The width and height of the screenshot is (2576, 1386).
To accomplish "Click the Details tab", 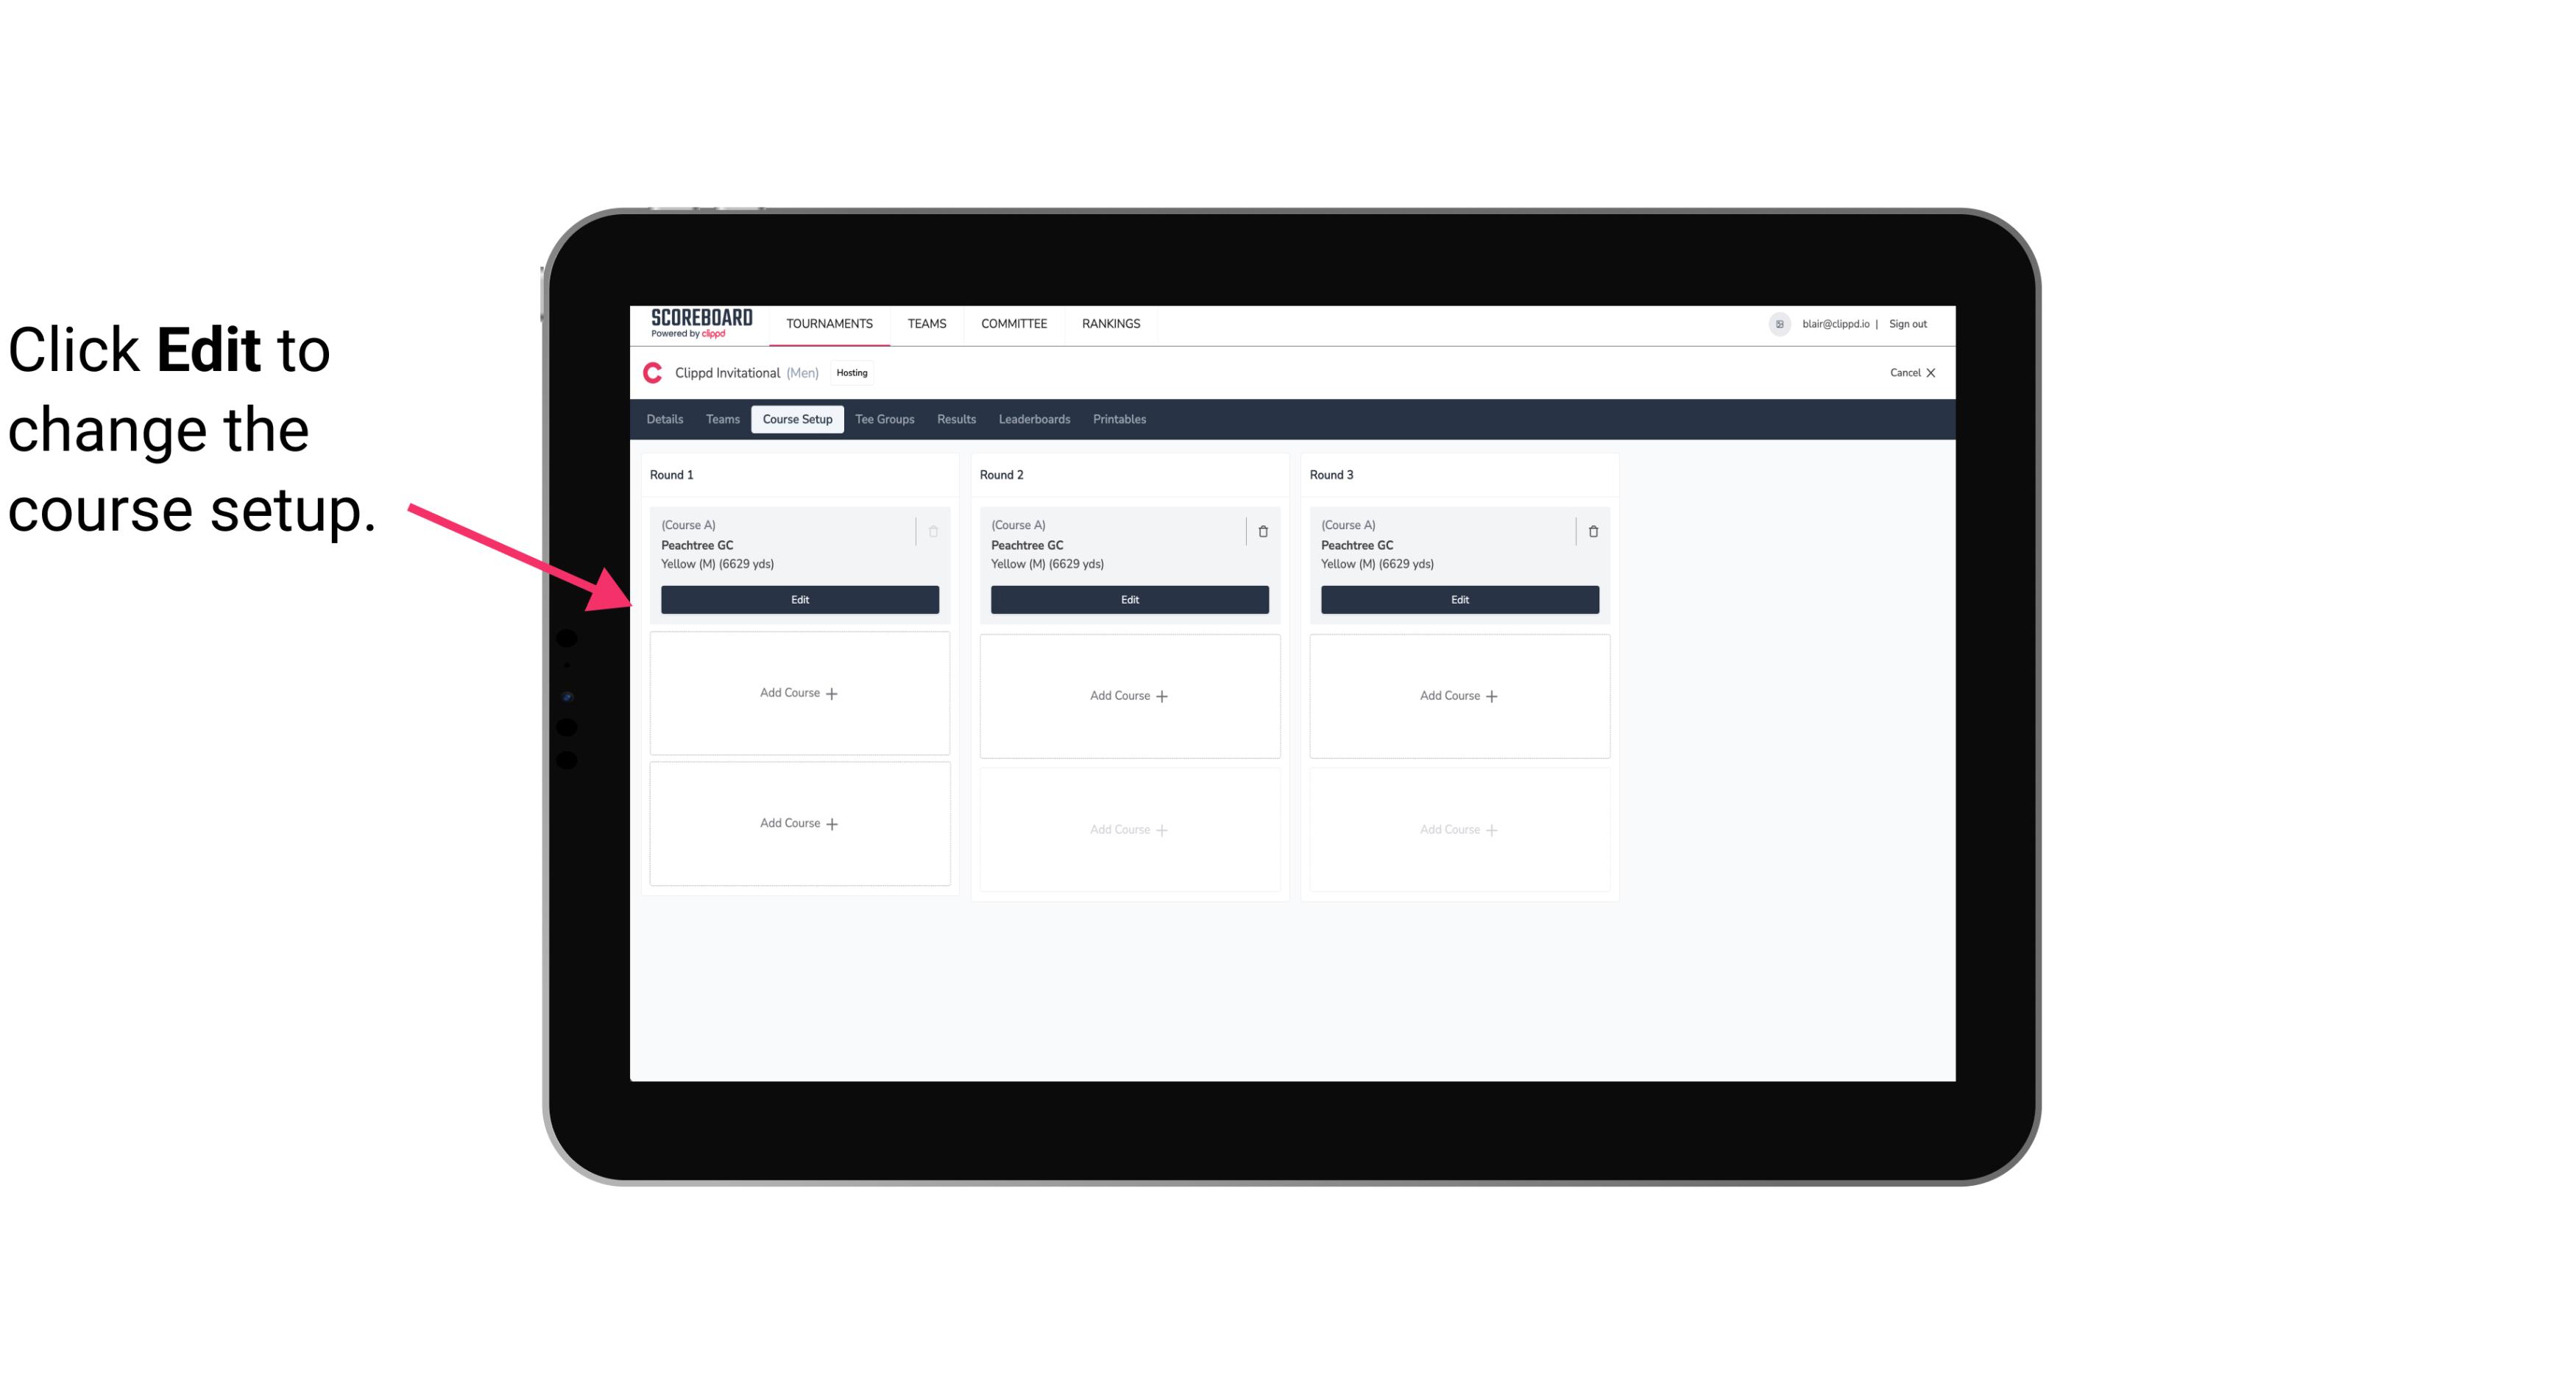I will [x=664, y=420].
